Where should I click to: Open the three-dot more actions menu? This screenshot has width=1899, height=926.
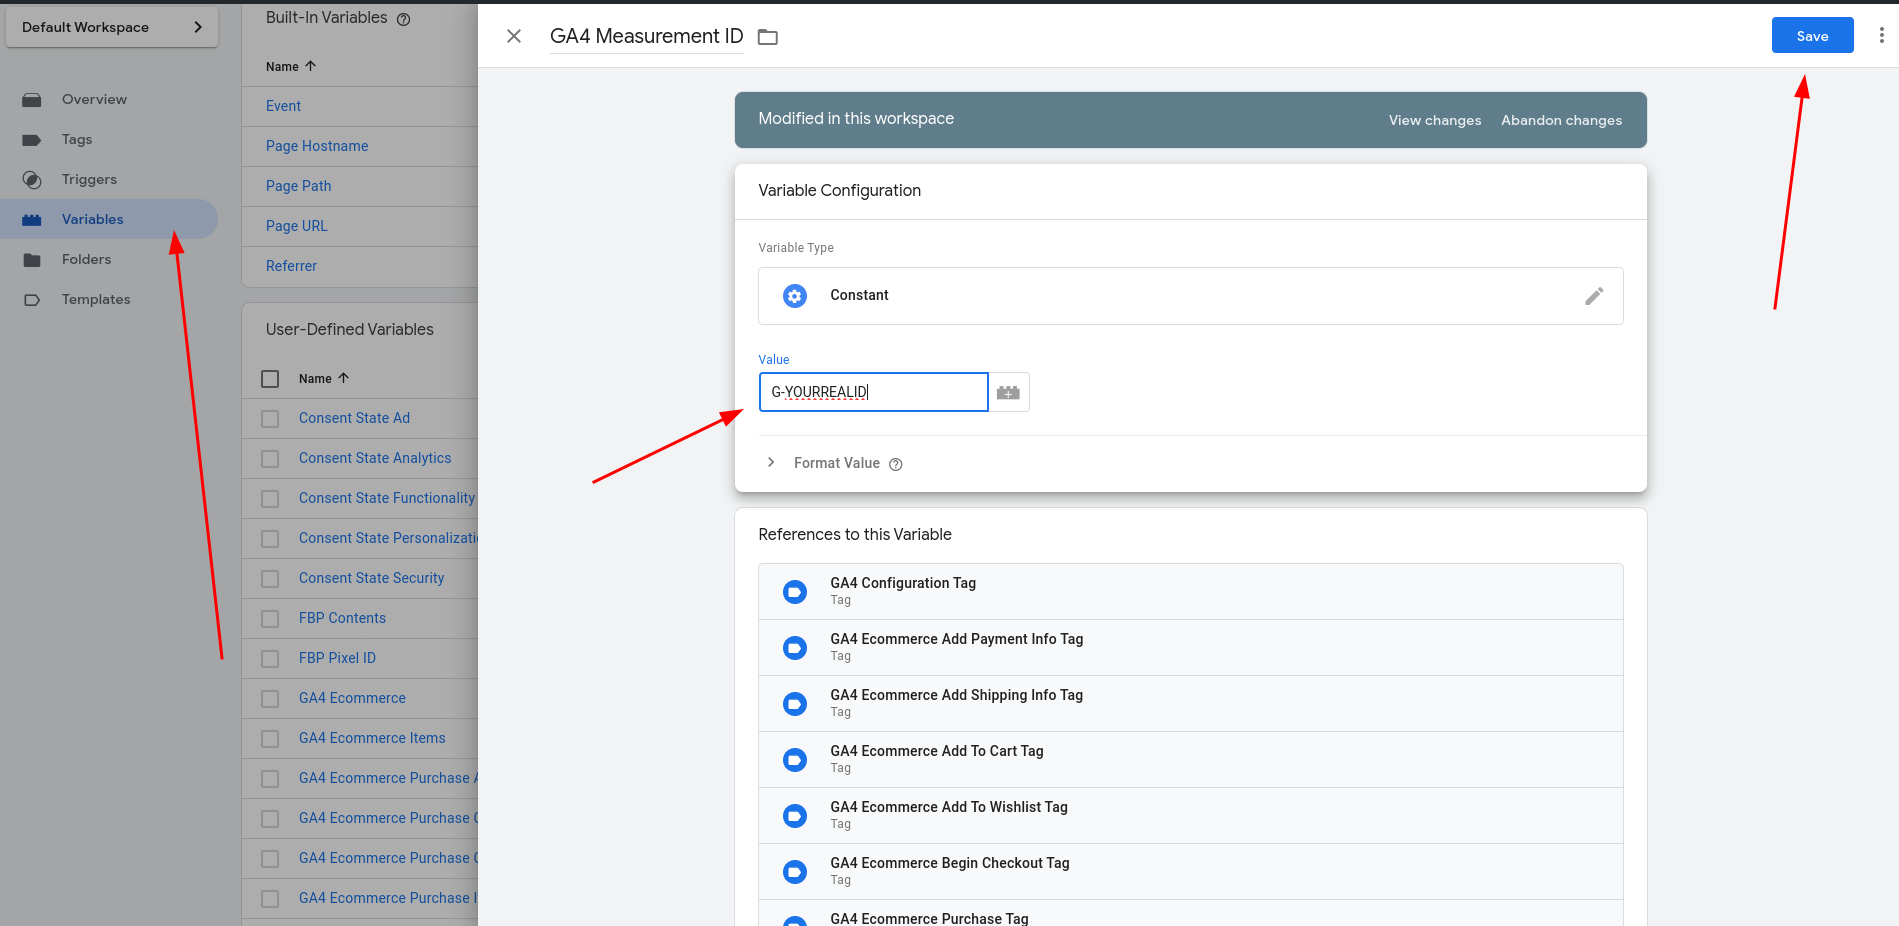1881,35
